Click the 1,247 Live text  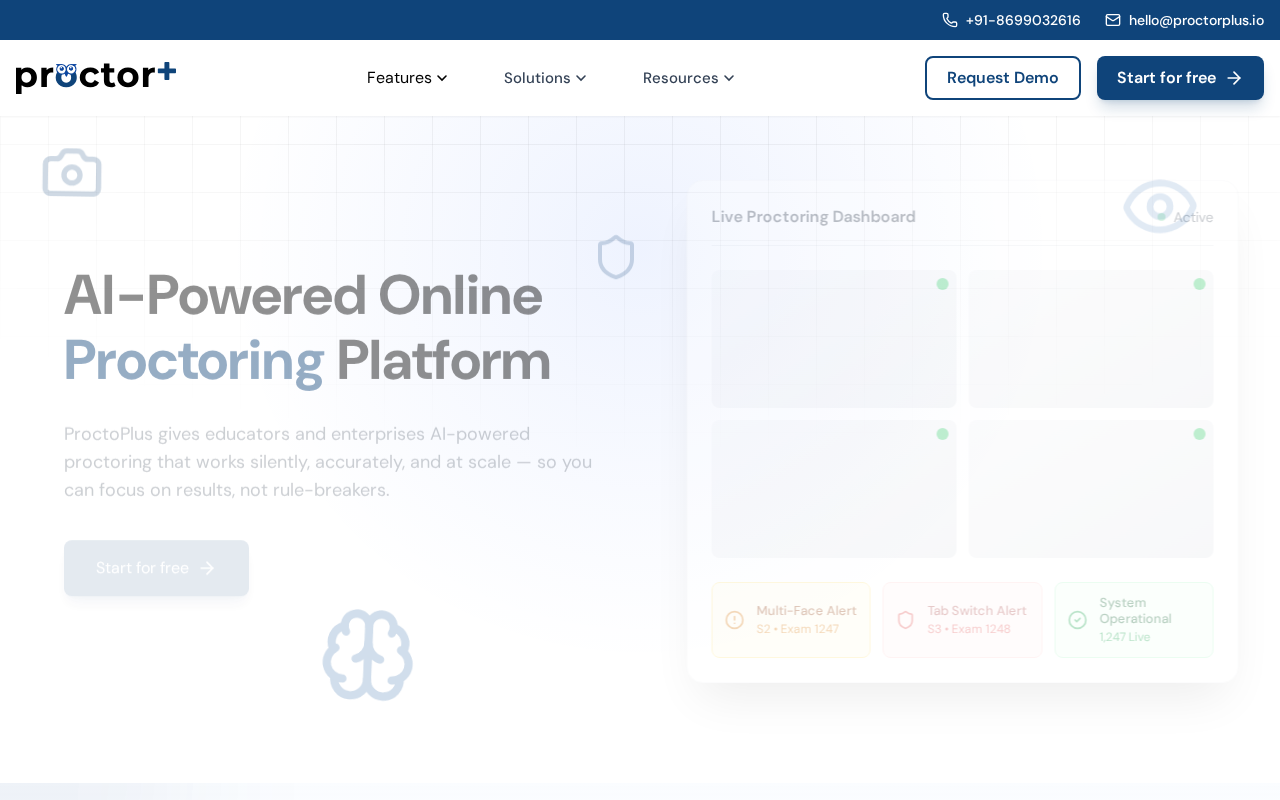[1125, 637]
